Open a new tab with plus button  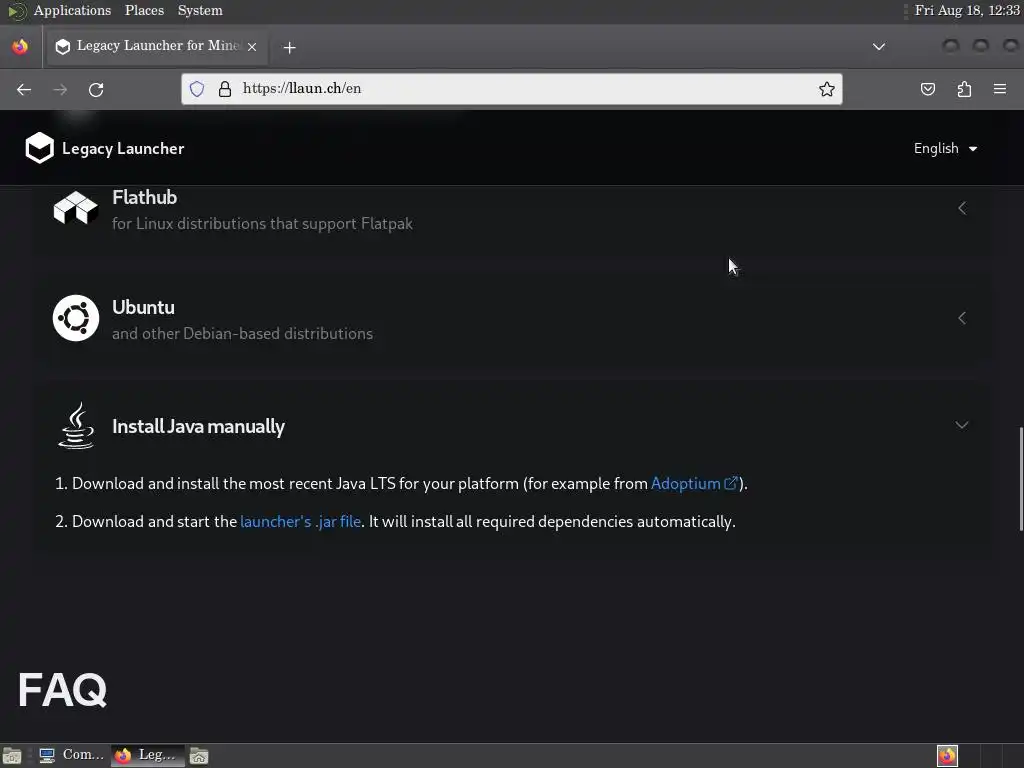(289, 48)
